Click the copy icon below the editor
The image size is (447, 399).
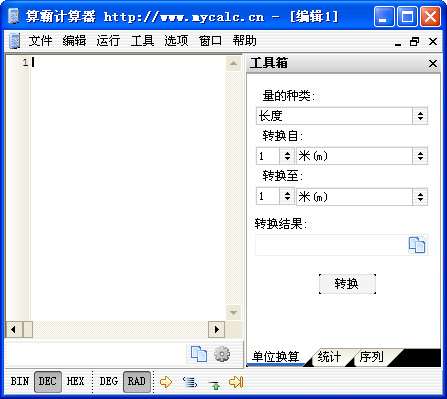pyautogui.click(x=199, y=354)
